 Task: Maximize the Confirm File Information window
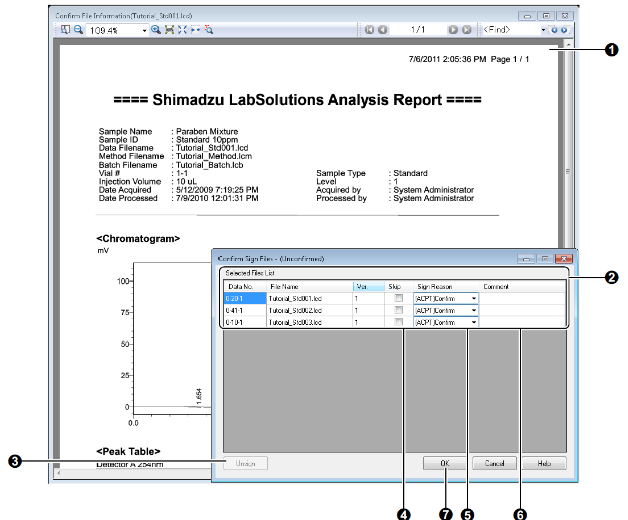[546, 16]
